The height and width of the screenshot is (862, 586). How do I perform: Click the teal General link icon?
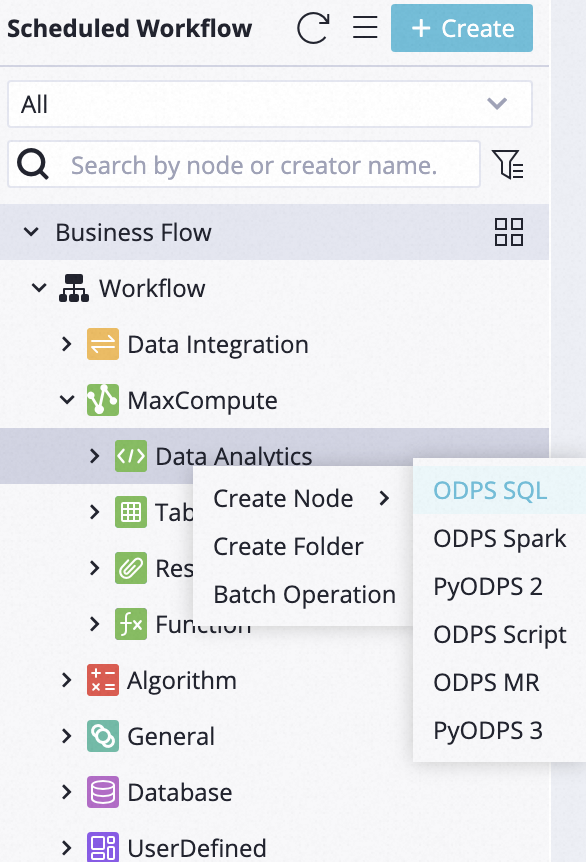coord(103,736)
